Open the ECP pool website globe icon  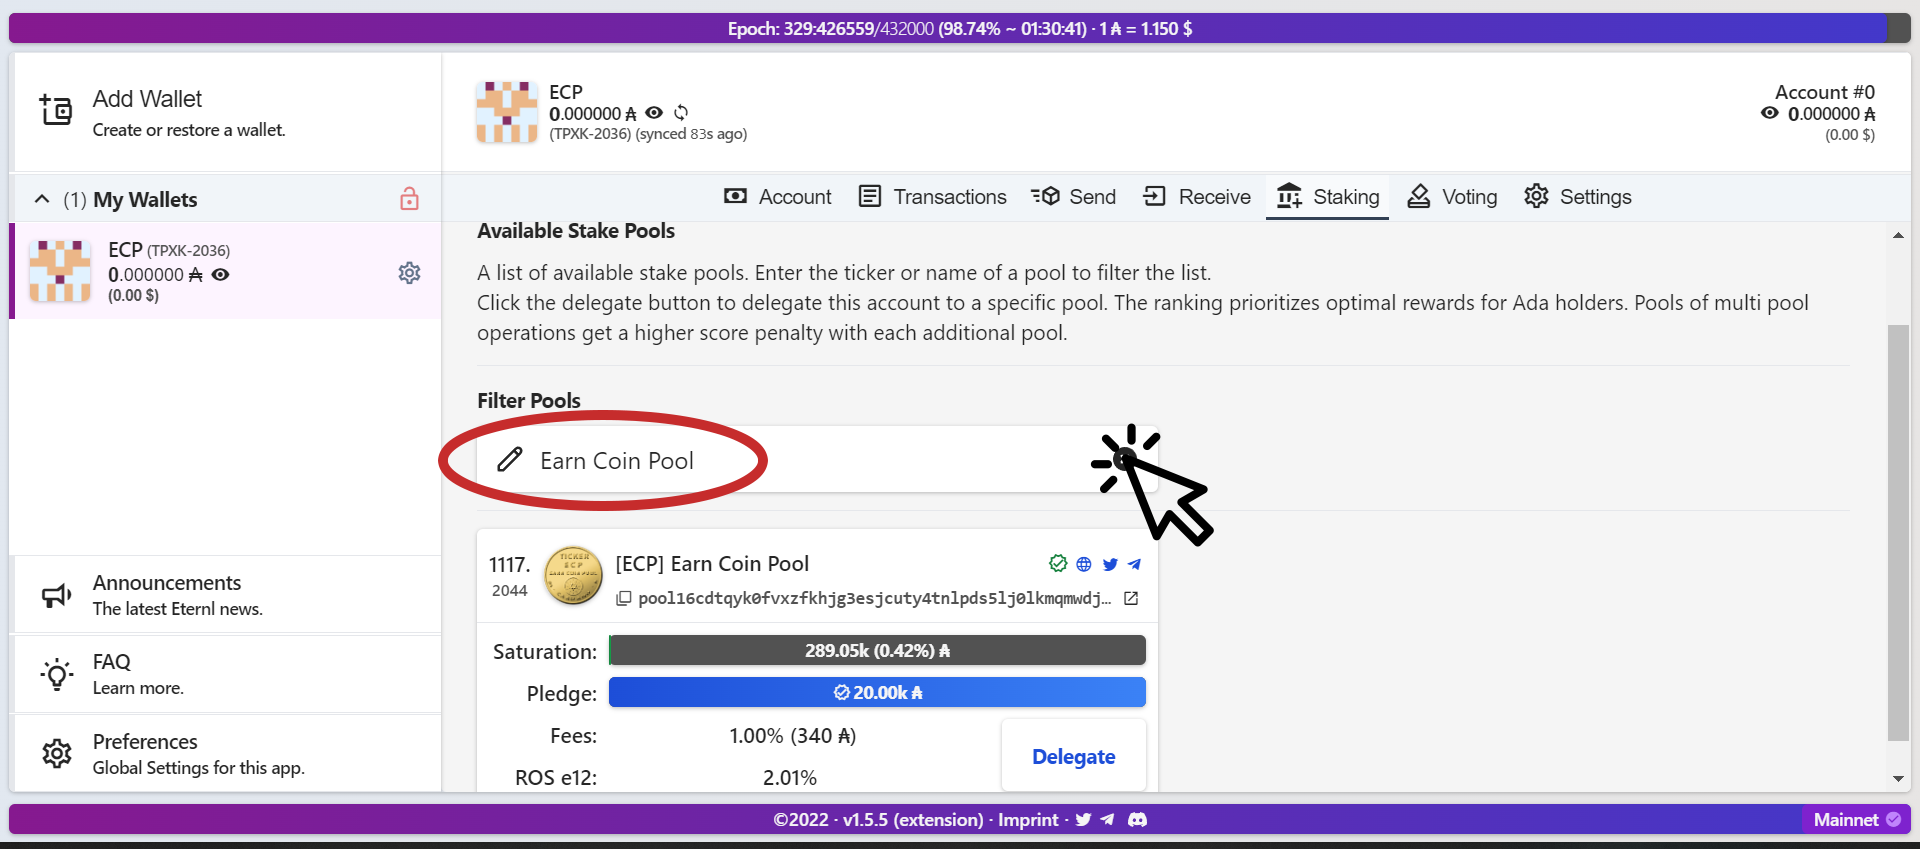[x=1084, y=564]
